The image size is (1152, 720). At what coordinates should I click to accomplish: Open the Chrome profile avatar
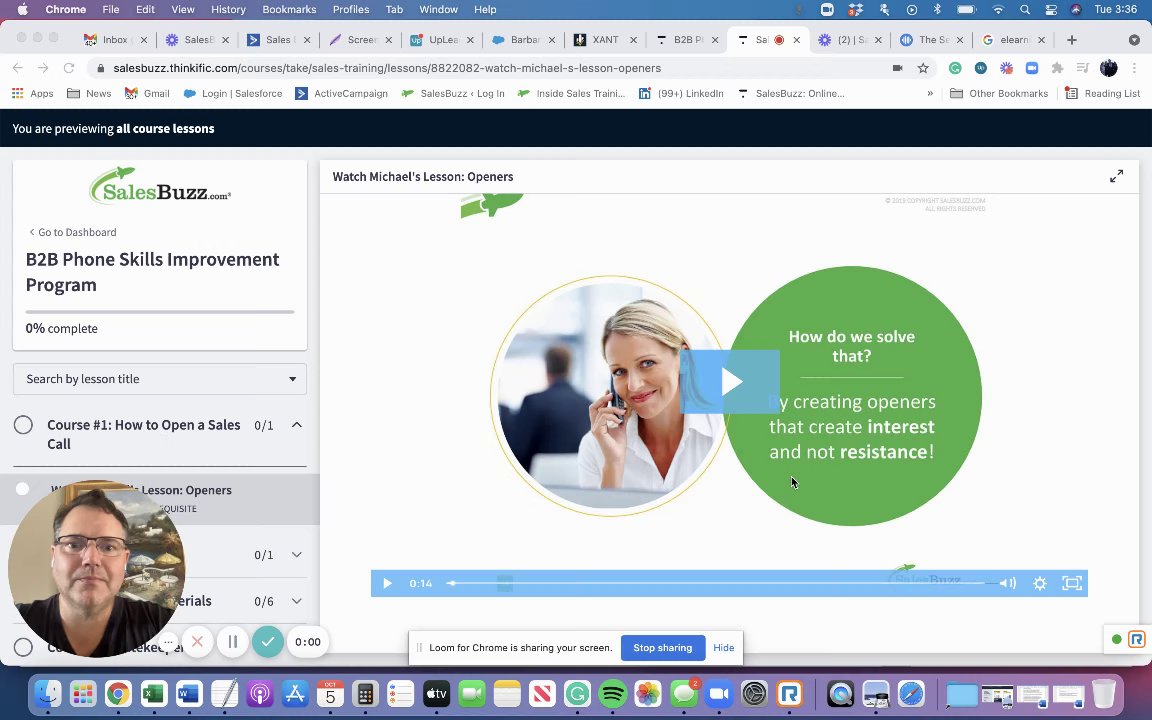(x=1109, y=68)
